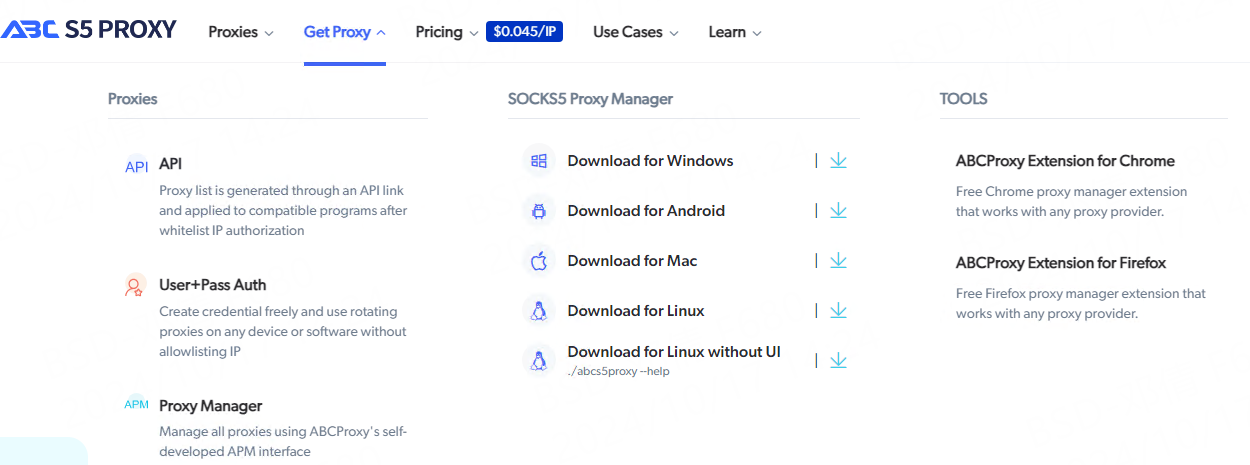Click the APM Proxy Manager icon
The image size is (1250, 465).
click(136, 405)
